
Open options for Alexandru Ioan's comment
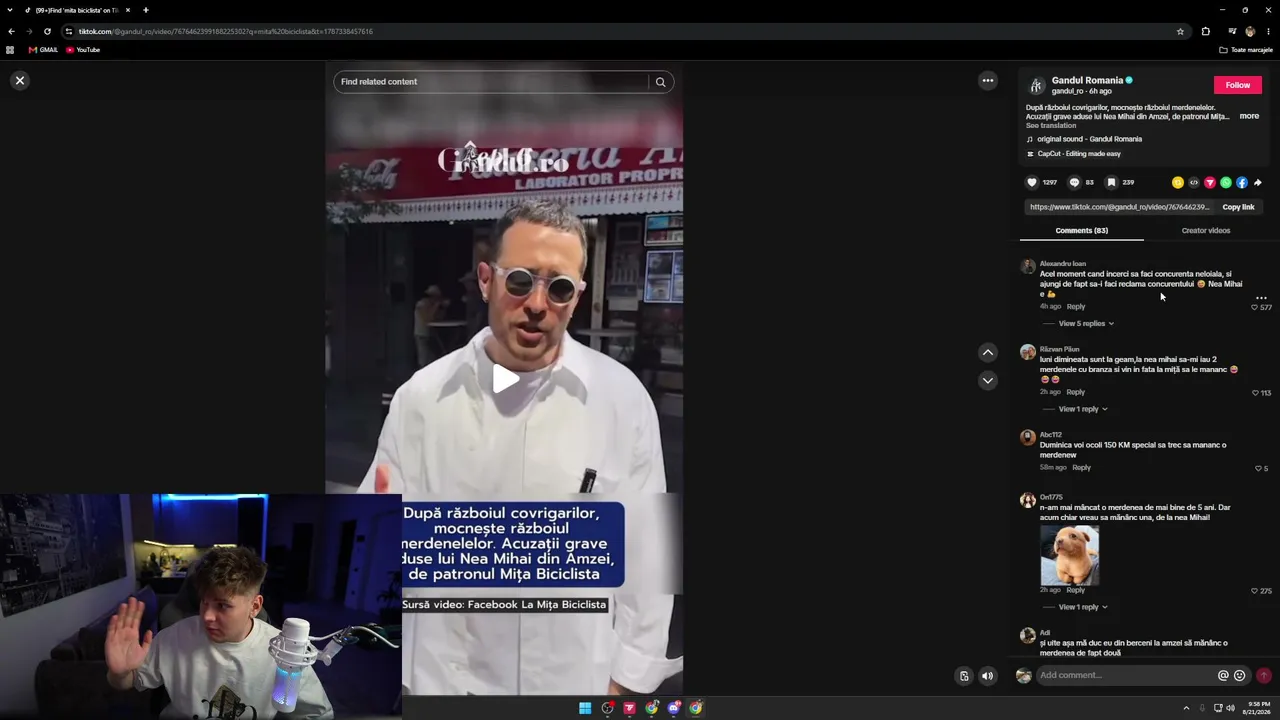pos(1261,298)
